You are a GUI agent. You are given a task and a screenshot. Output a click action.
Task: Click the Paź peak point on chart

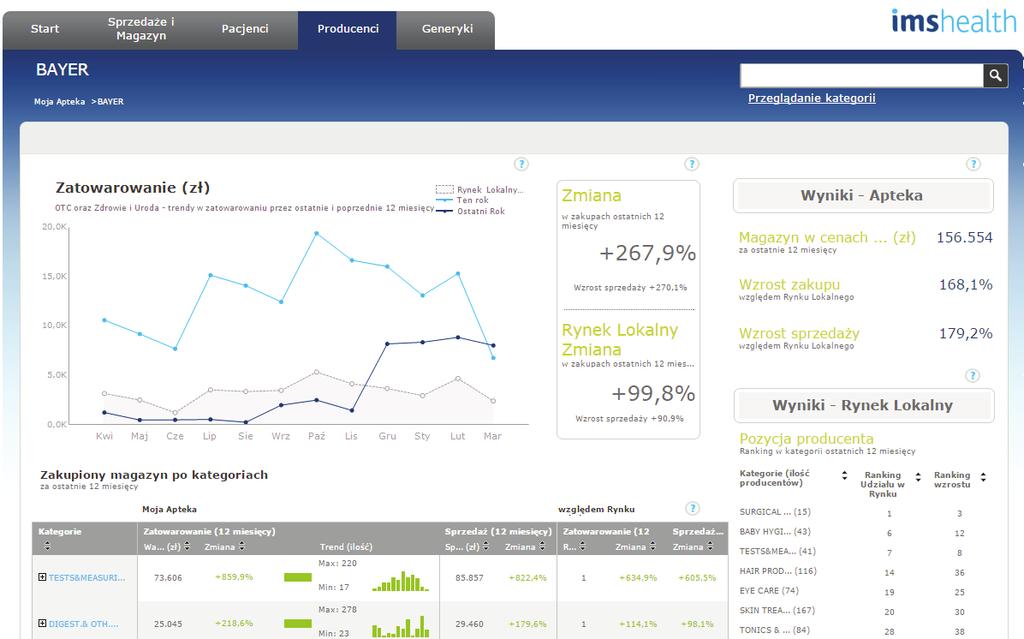click(x=316, y=233)
